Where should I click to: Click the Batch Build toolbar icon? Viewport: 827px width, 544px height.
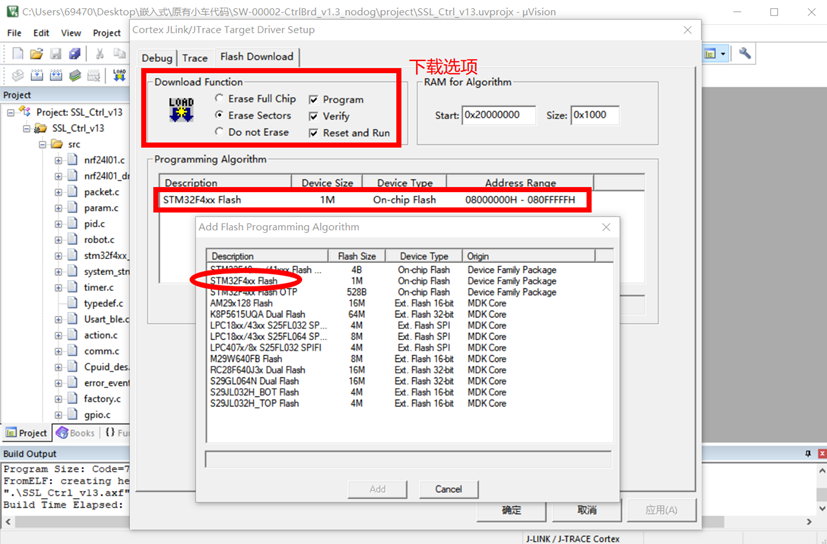[x=74, y=75]
